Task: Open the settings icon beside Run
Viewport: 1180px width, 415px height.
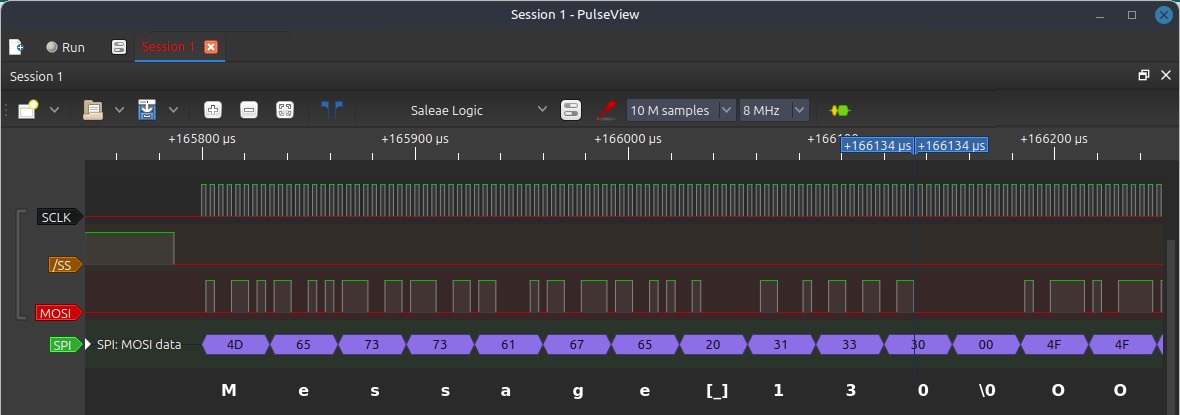Action: click(118, 47)
